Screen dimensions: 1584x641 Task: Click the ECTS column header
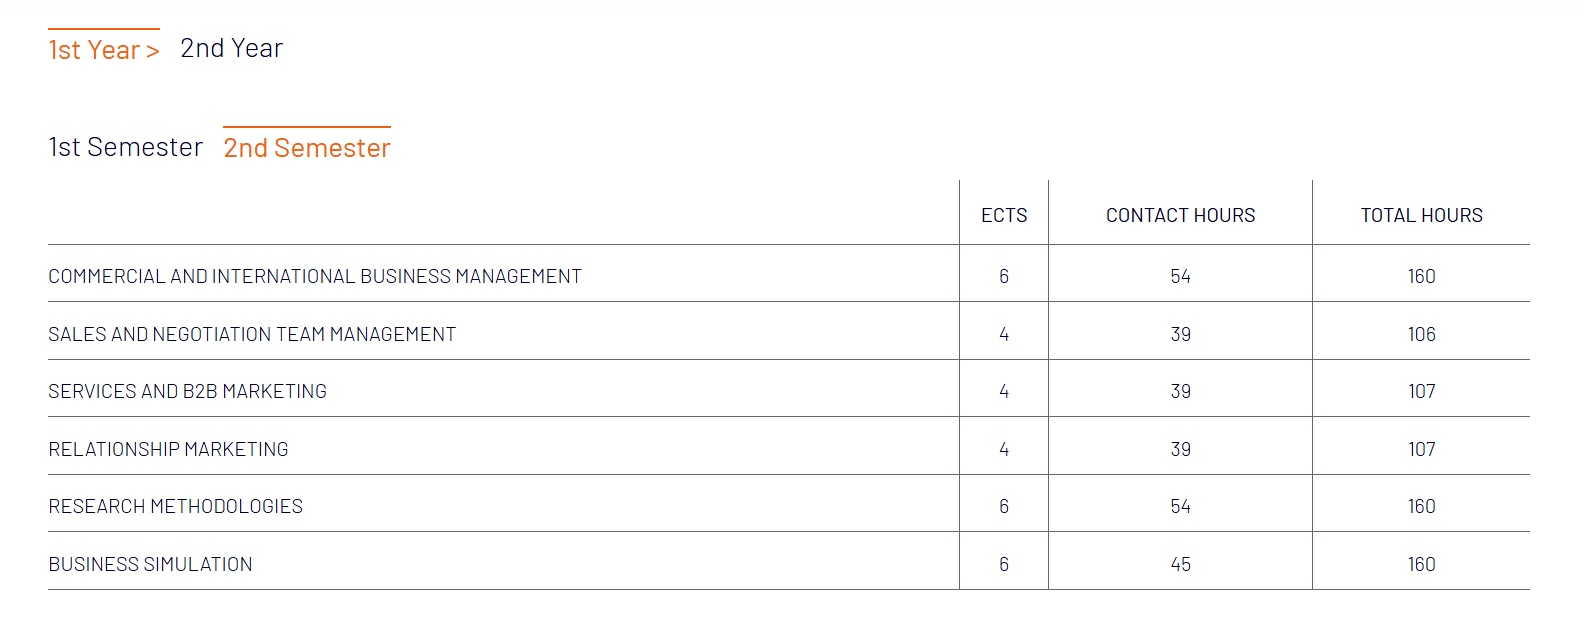(x=1004, y=215)
